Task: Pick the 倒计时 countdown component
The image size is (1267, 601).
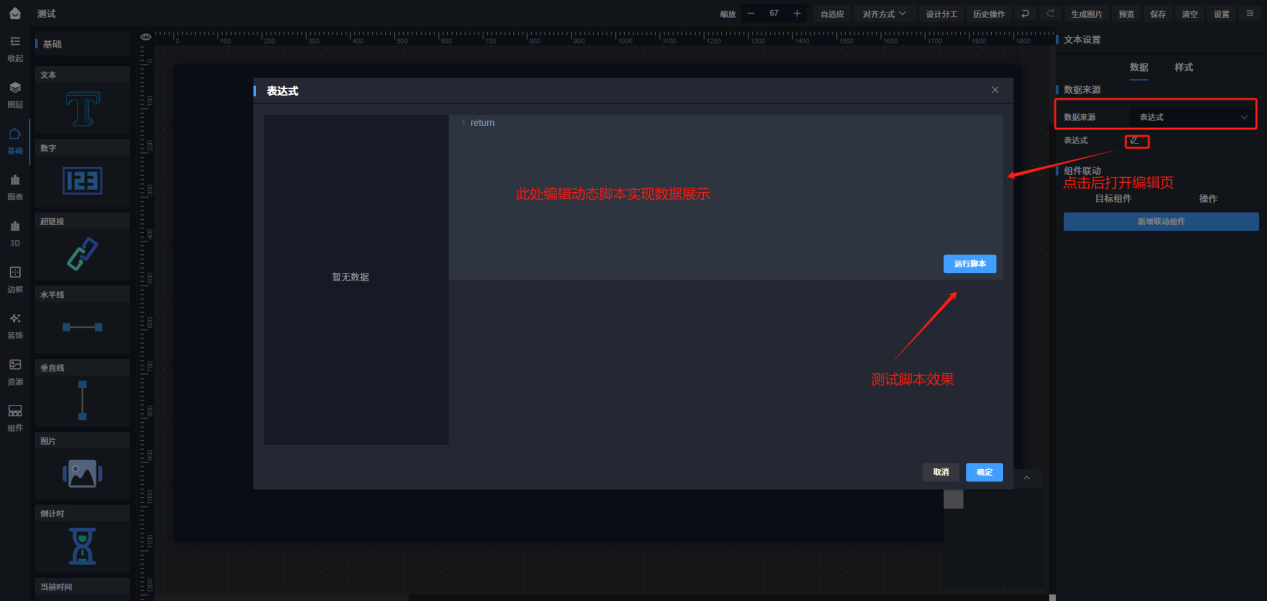Action: (82, 539)
